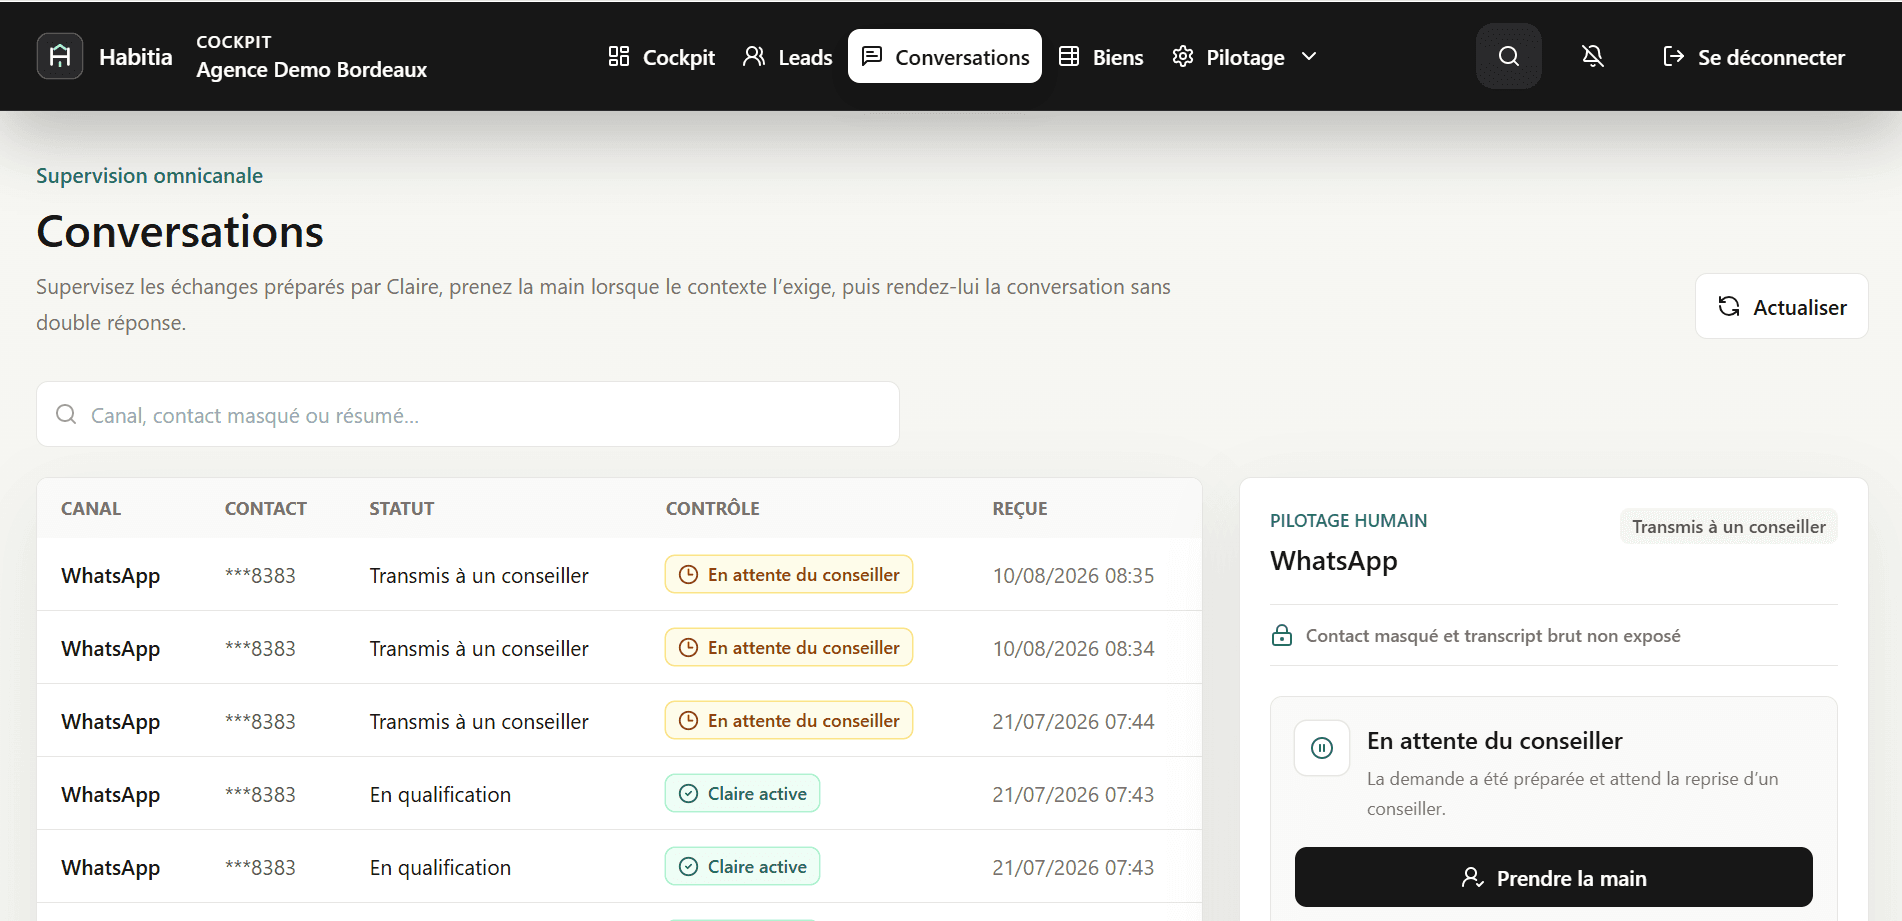
Task: Click the Habitia brand name
Action: point(136,57)
